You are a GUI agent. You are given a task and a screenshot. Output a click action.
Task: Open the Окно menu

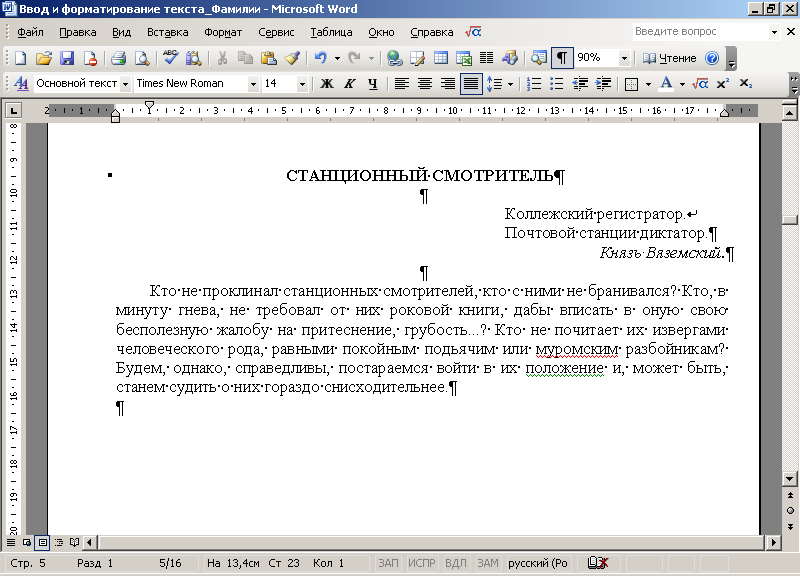coord(381,32)
